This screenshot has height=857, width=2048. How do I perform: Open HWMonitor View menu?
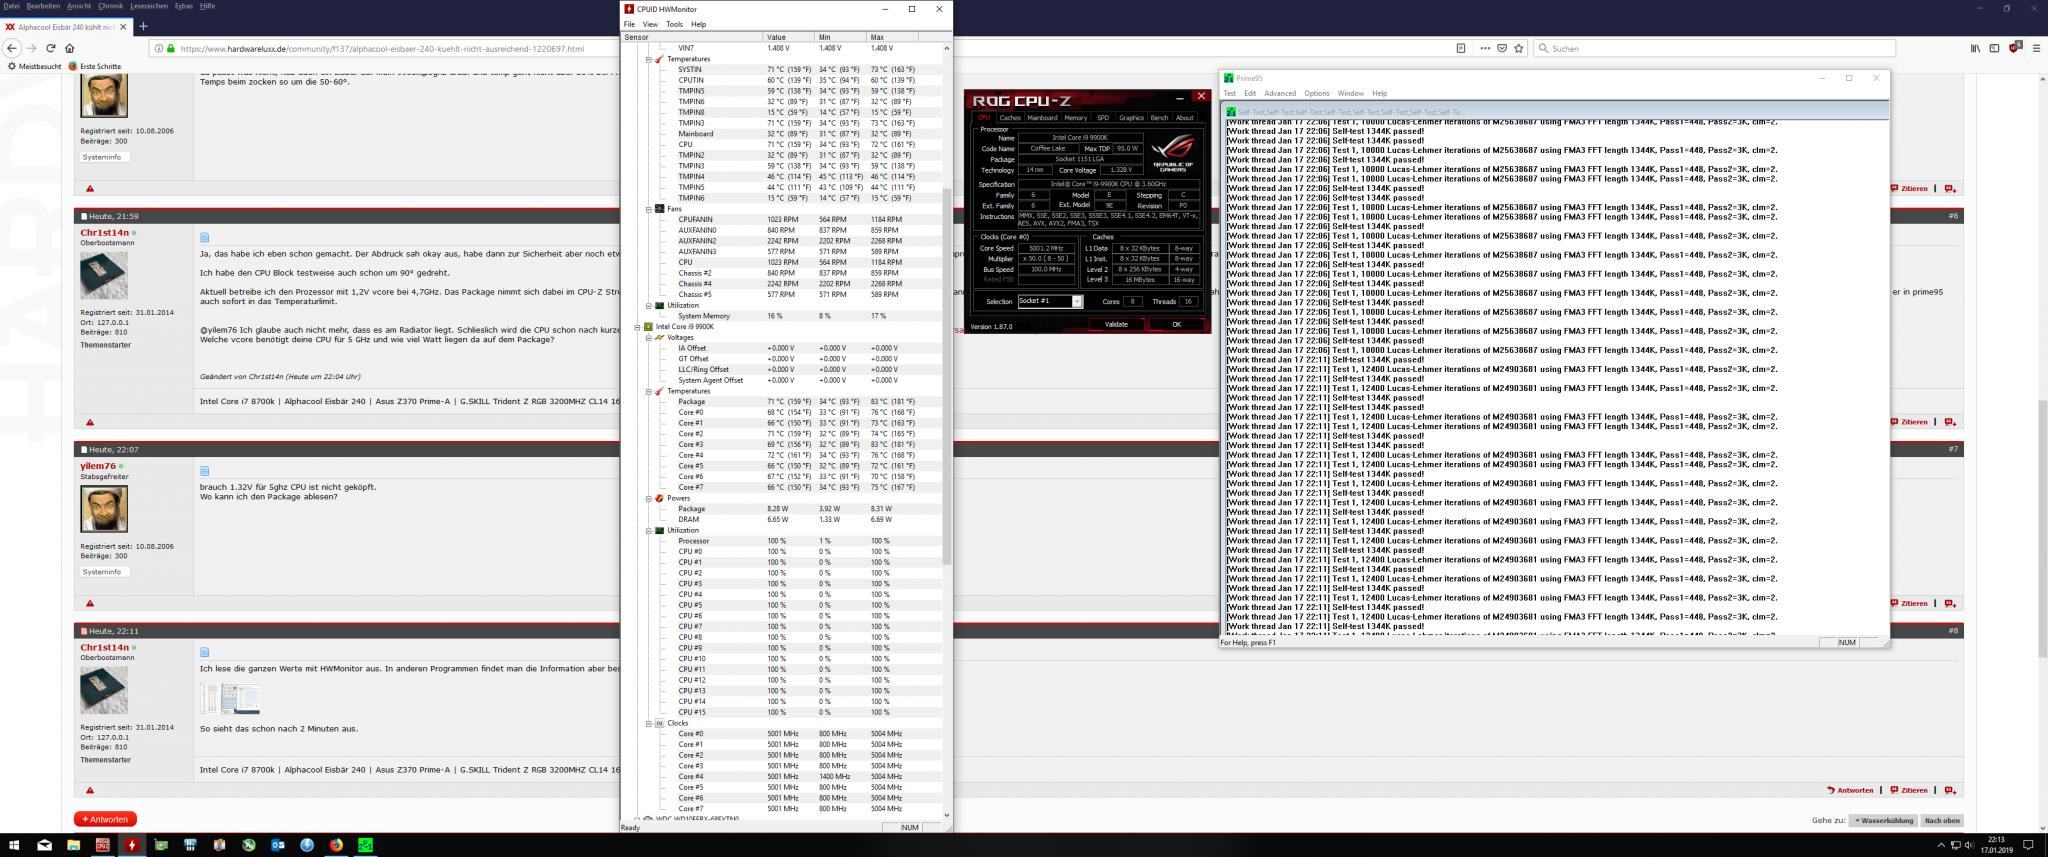650,24
